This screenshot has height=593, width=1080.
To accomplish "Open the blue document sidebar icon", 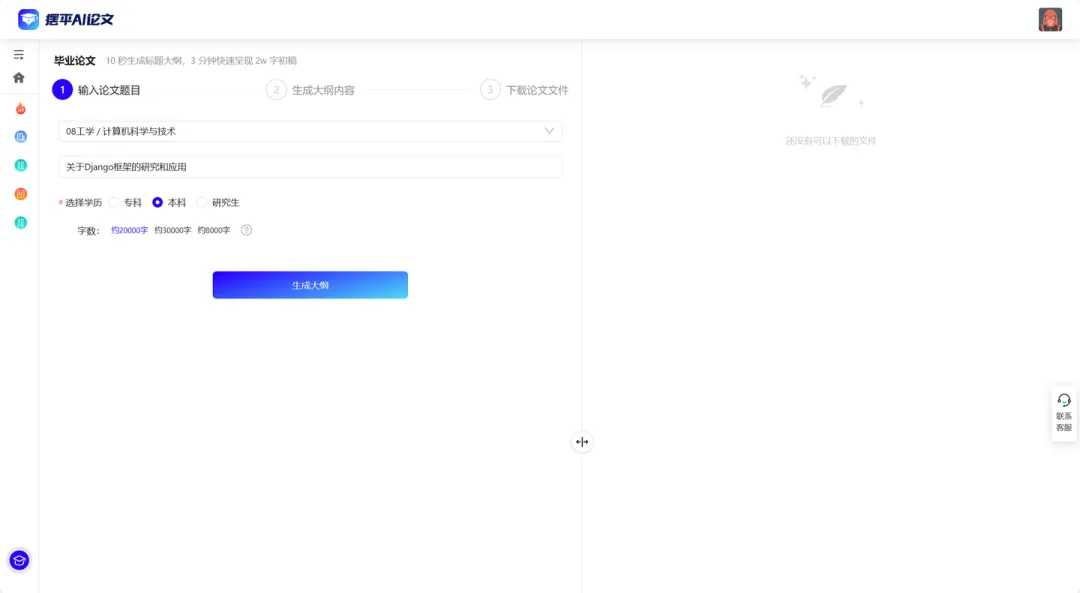I will [20, 136].
